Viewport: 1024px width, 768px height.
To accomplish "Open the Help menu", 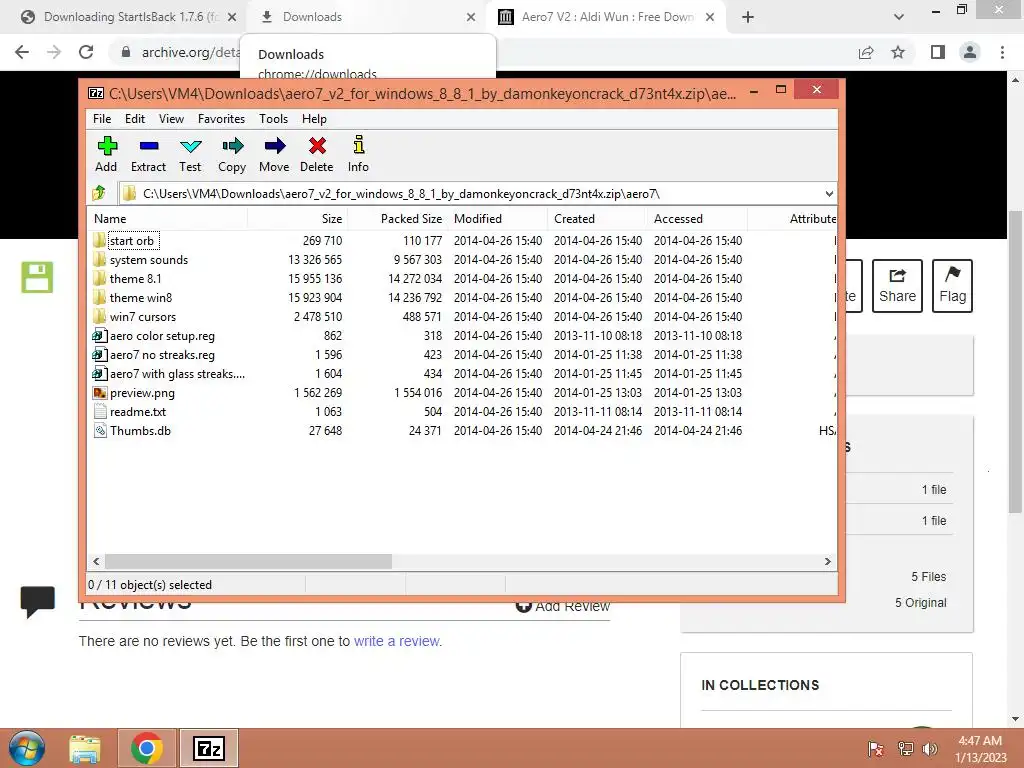I will 314,119.
